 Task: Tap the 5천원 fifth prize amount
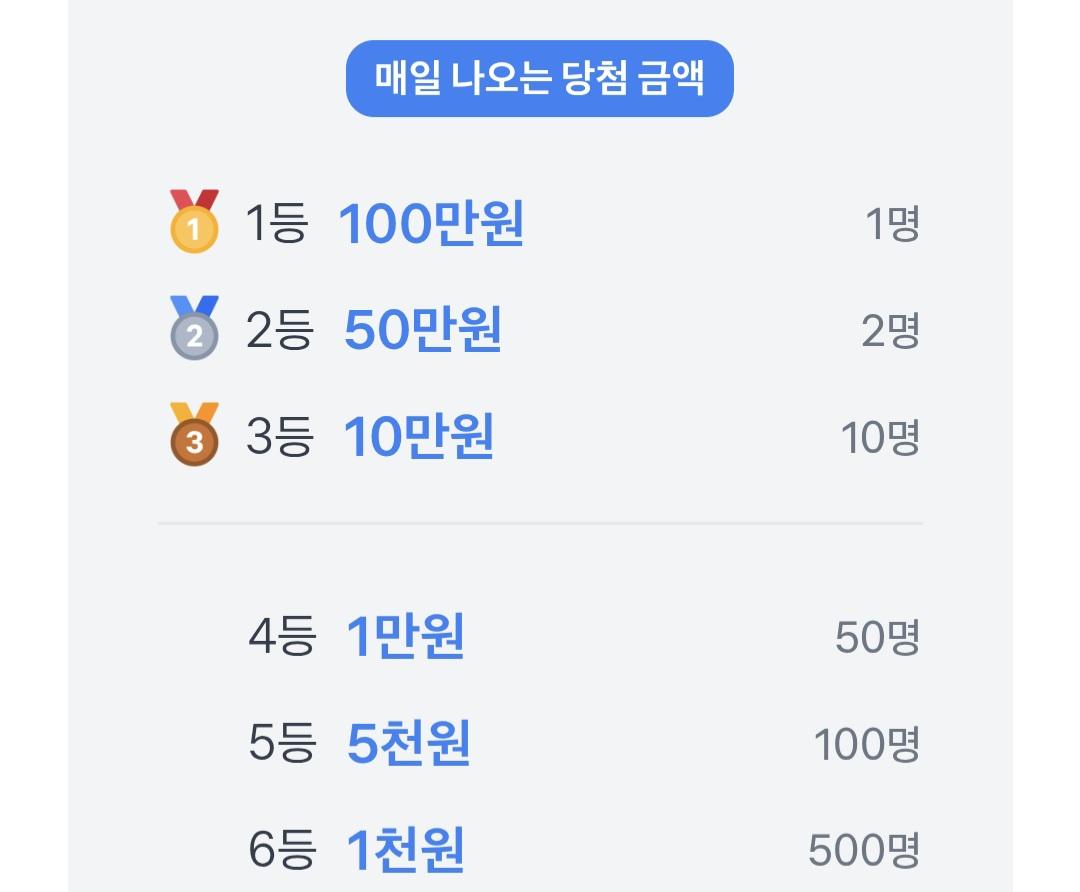[408, 744]
